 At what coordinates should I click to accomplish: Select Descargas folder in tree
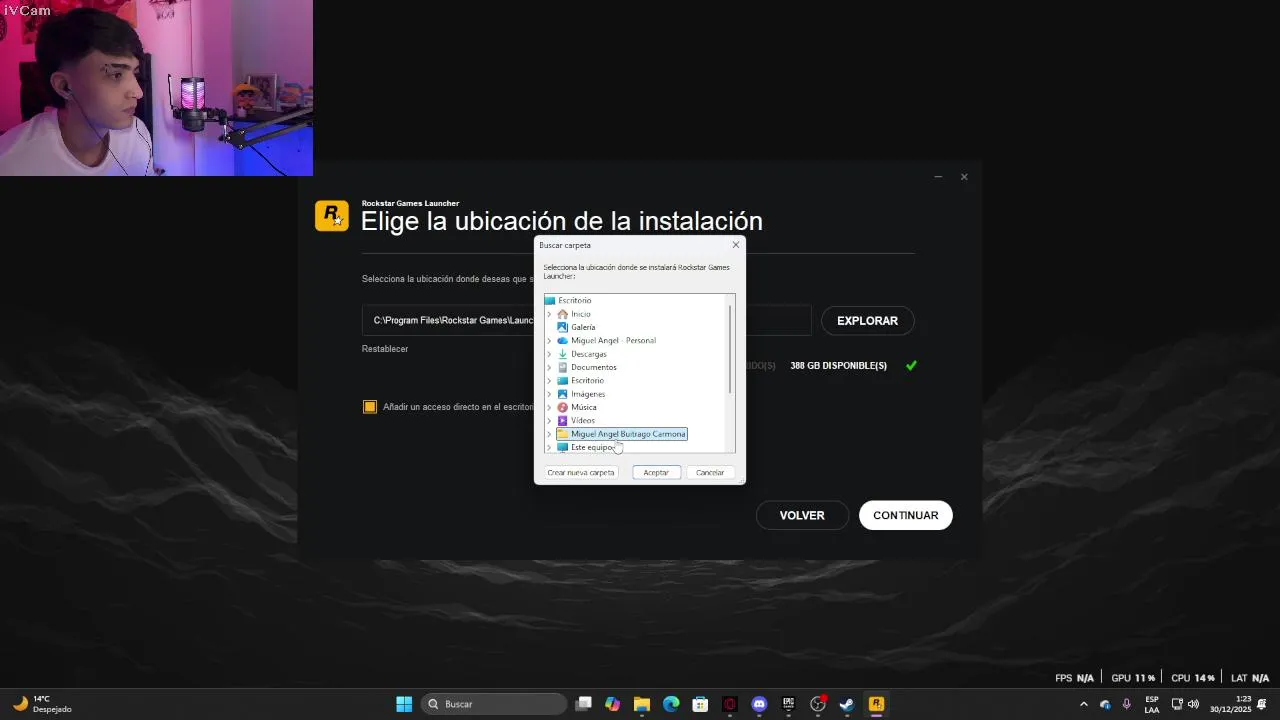tap(589, 354)
